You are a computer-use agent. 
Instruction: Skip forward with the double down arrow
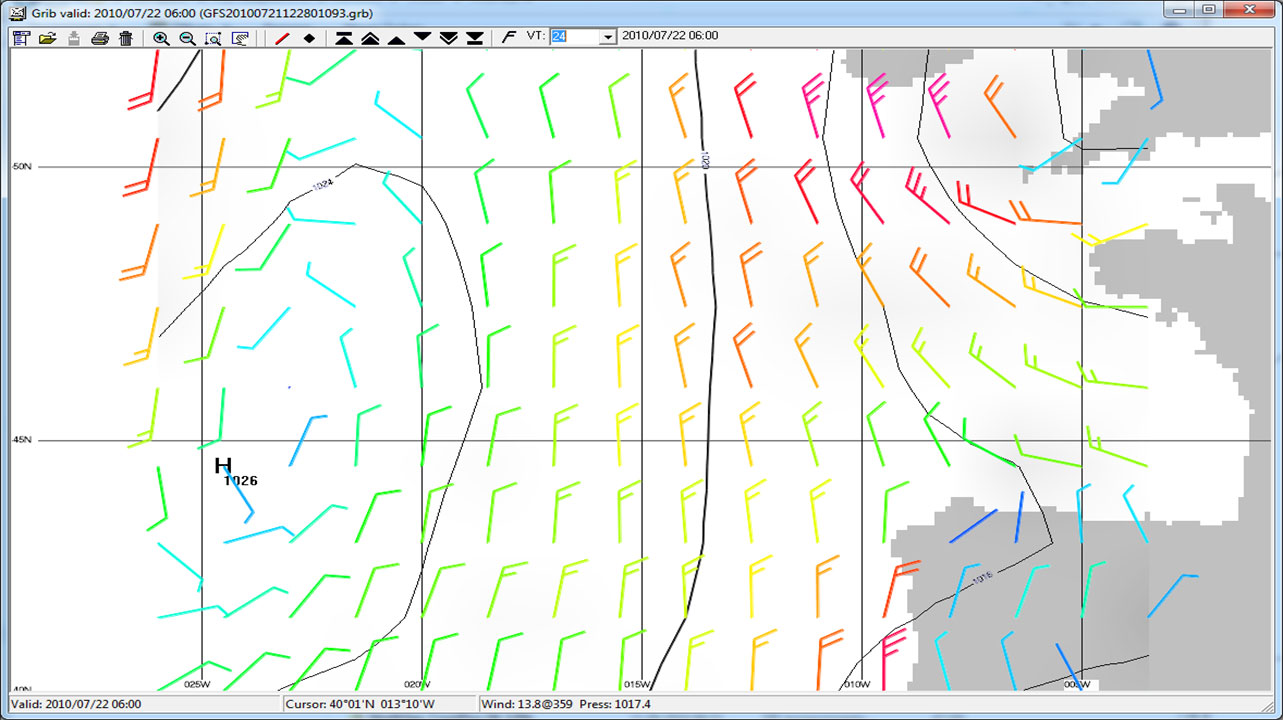(x=449, y=38)
